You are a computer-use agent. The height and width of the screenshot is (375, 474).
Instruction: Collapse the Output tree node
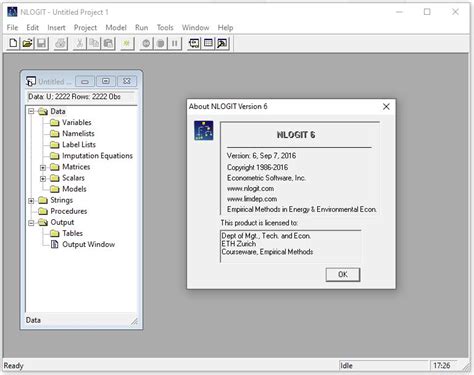pyautogui.click(x=31, y=222)
